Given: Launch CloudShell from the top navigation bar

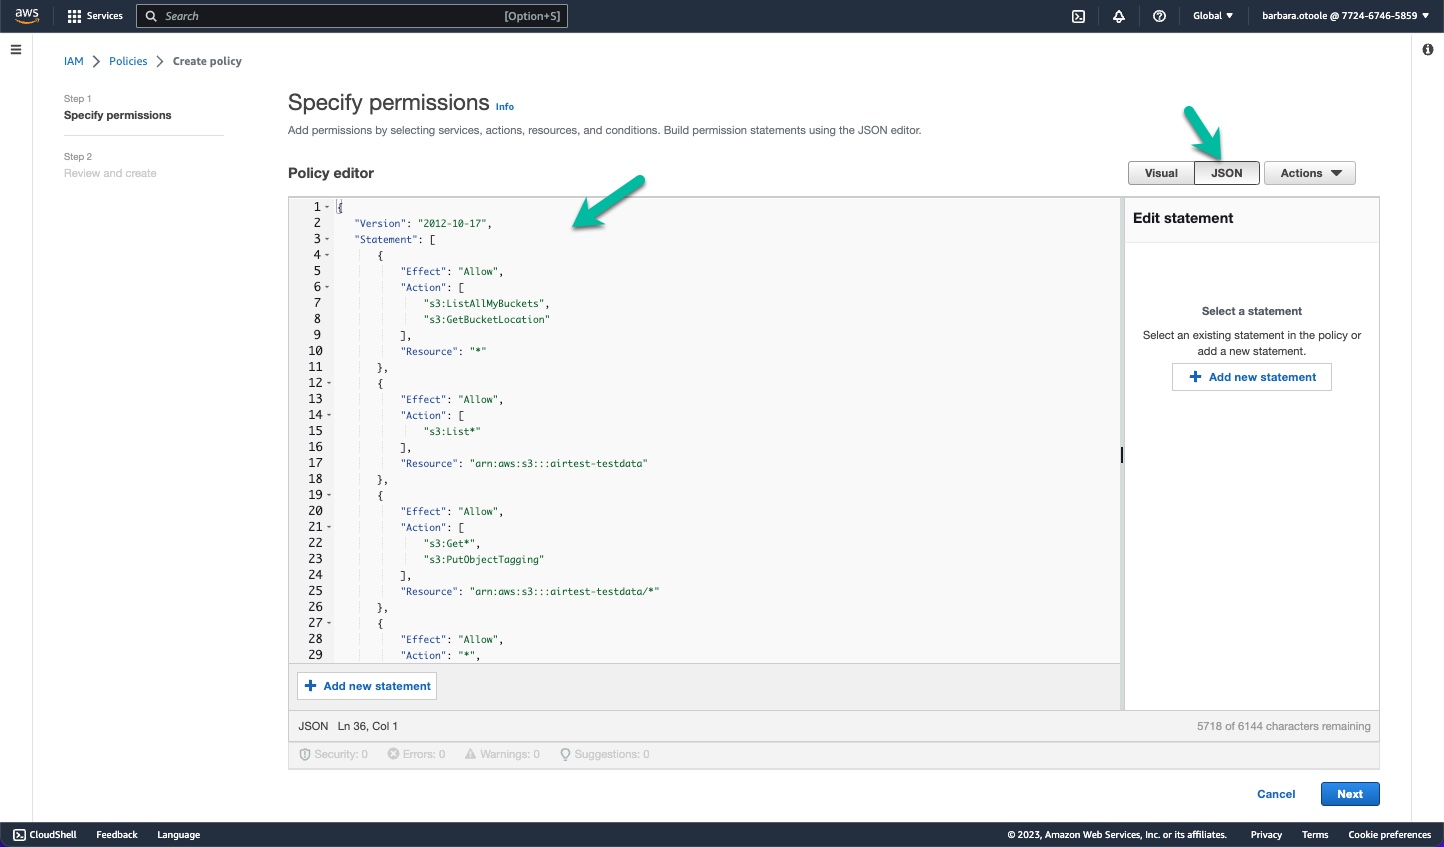Looking at the screenshot, I should coord(1078,16).
